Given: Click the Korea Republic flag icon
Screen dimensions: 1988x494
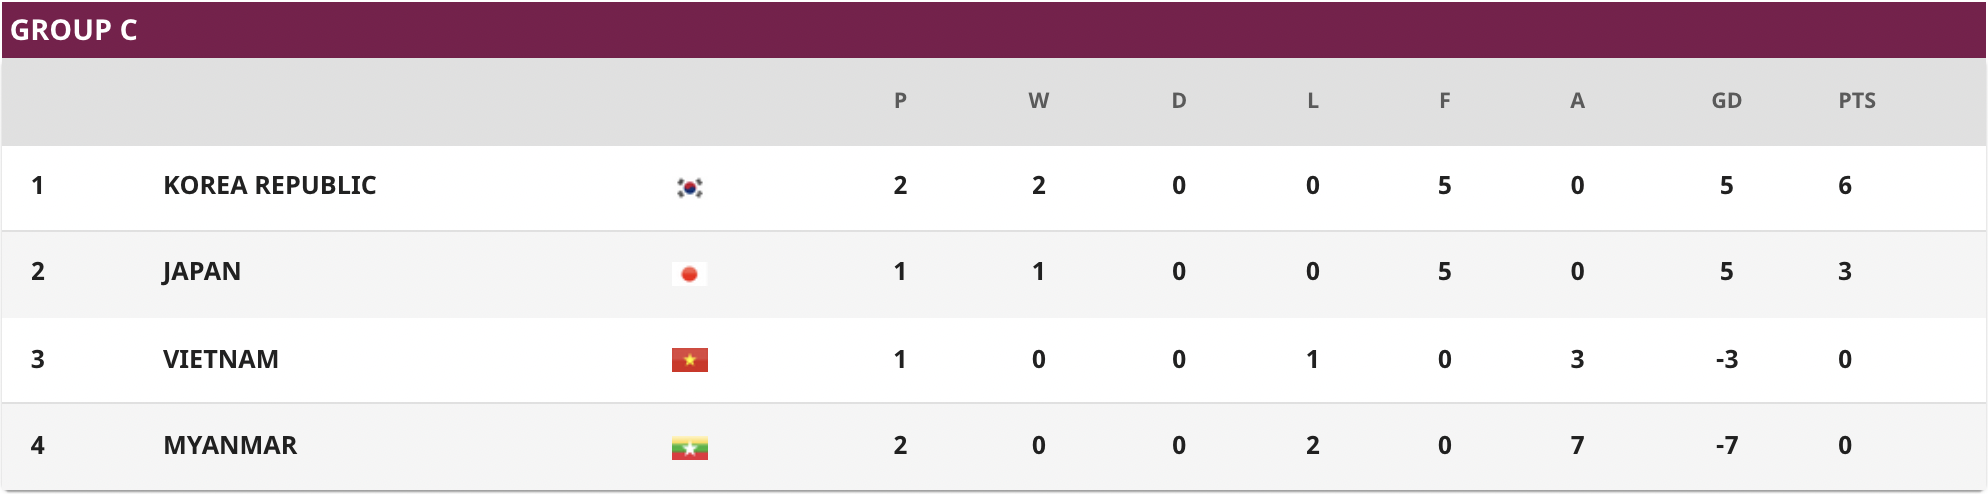Looking at the screenshot, I should click(x=690, y=187).
